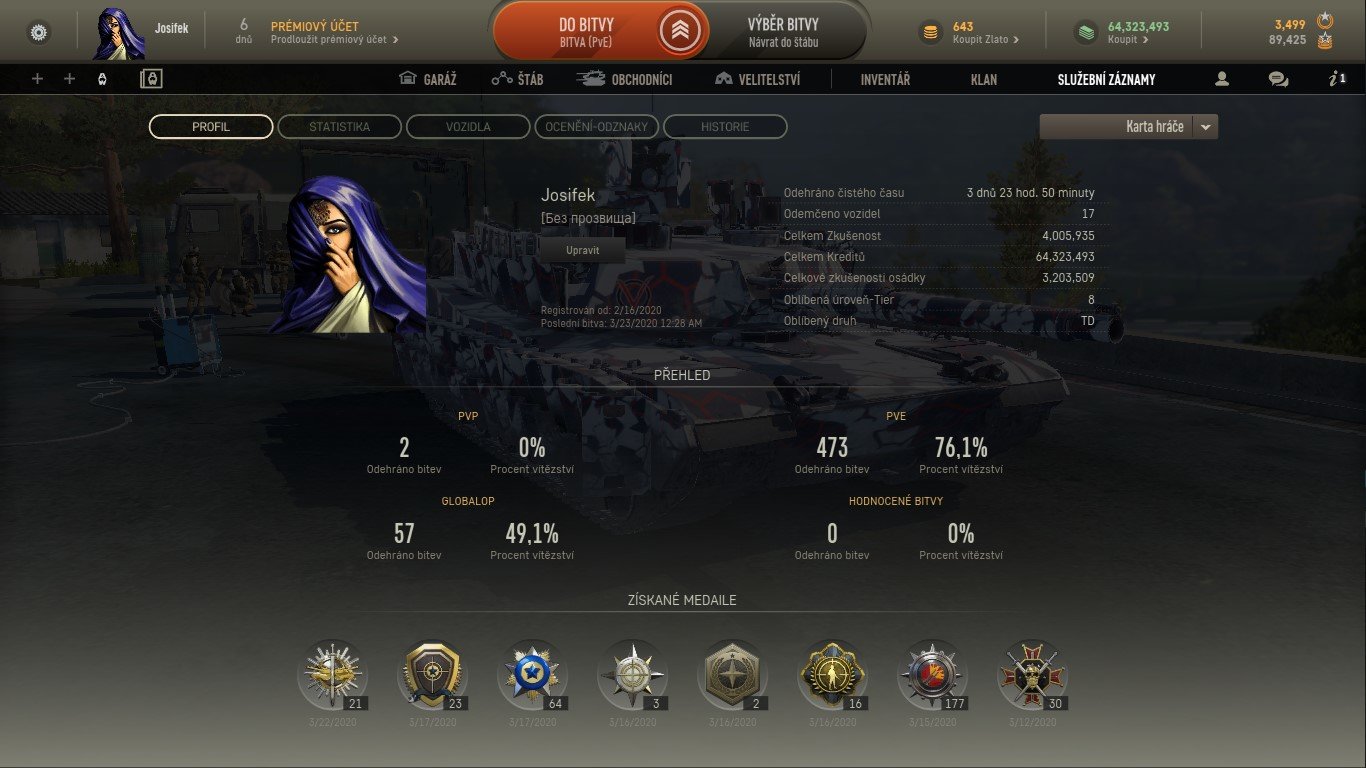Click the Josifek profile avatar picture
Image resolution: width=1366 pixels, height=768 pixels.
tap(347, 255)
